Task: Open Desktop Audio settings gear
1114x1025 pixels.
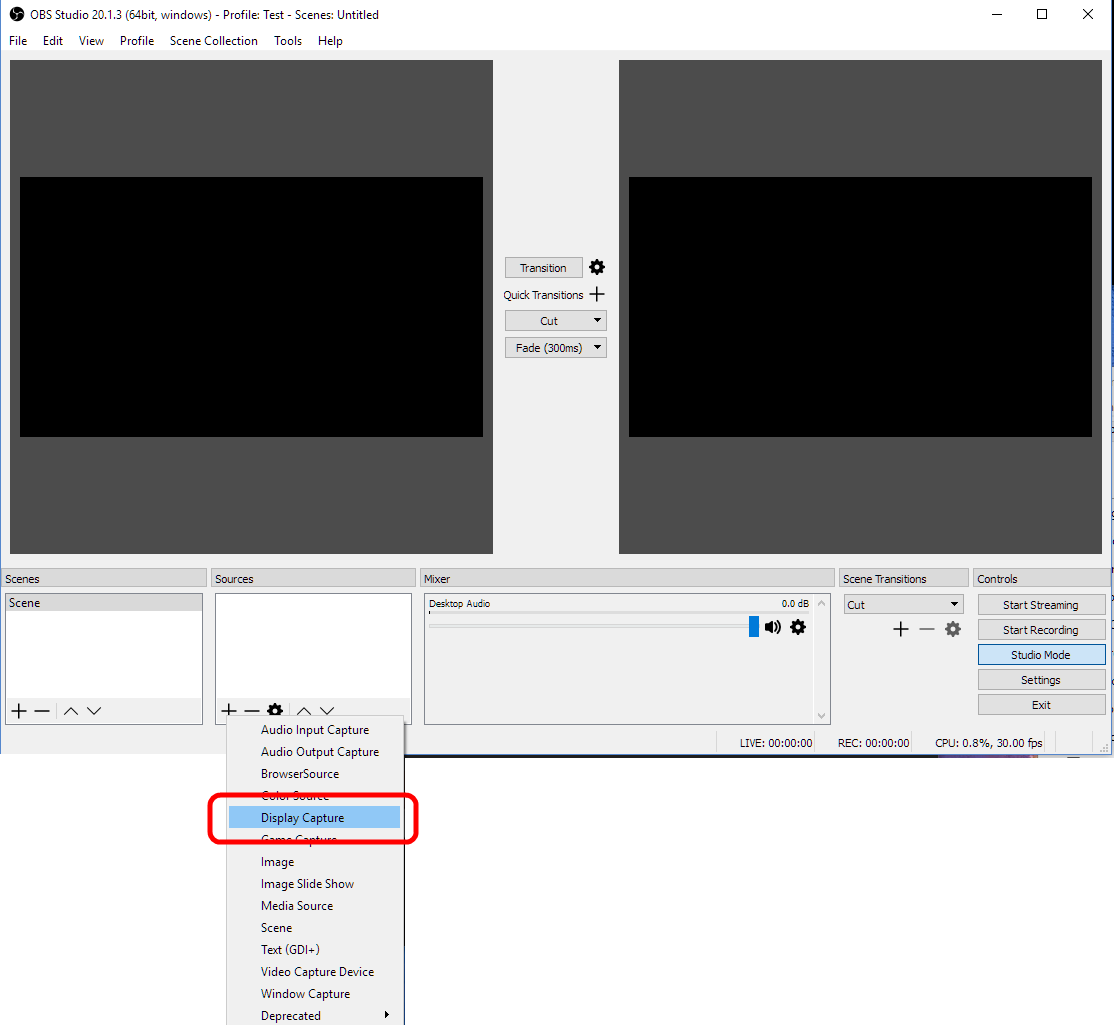Action: 798,627
